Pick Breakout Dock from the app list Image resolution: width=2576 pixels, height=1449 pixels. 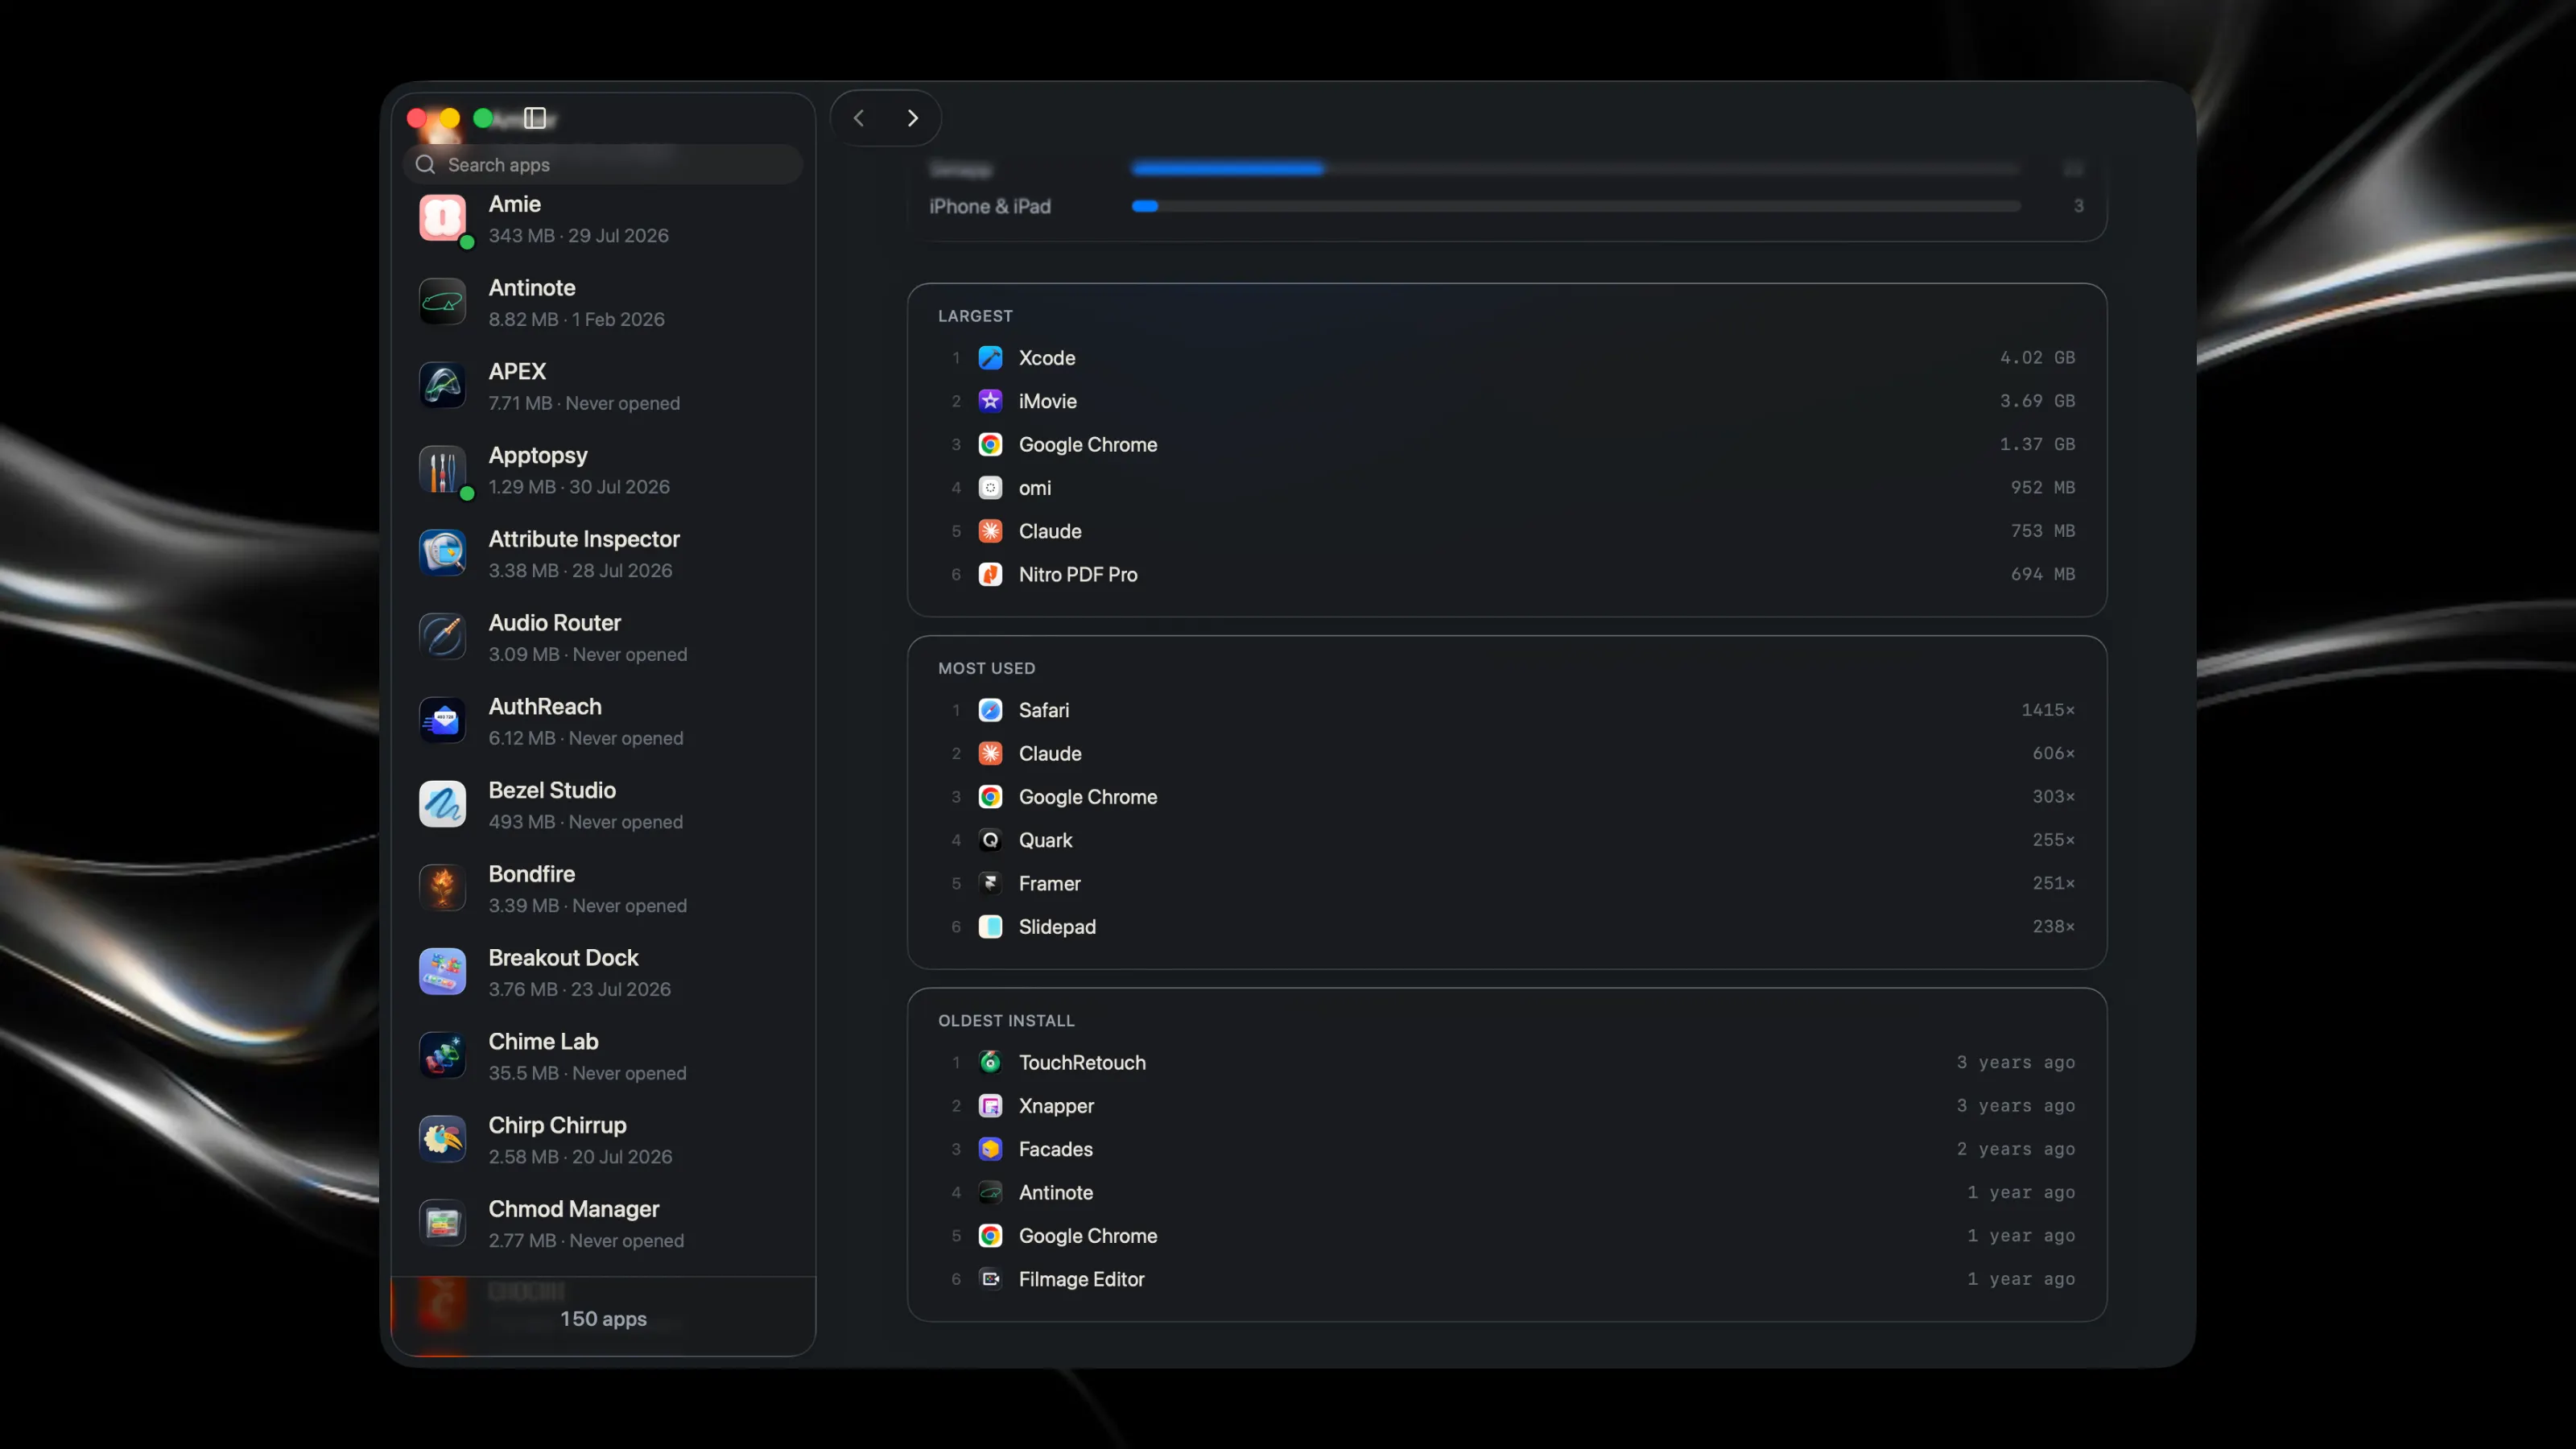click(603, 972)
